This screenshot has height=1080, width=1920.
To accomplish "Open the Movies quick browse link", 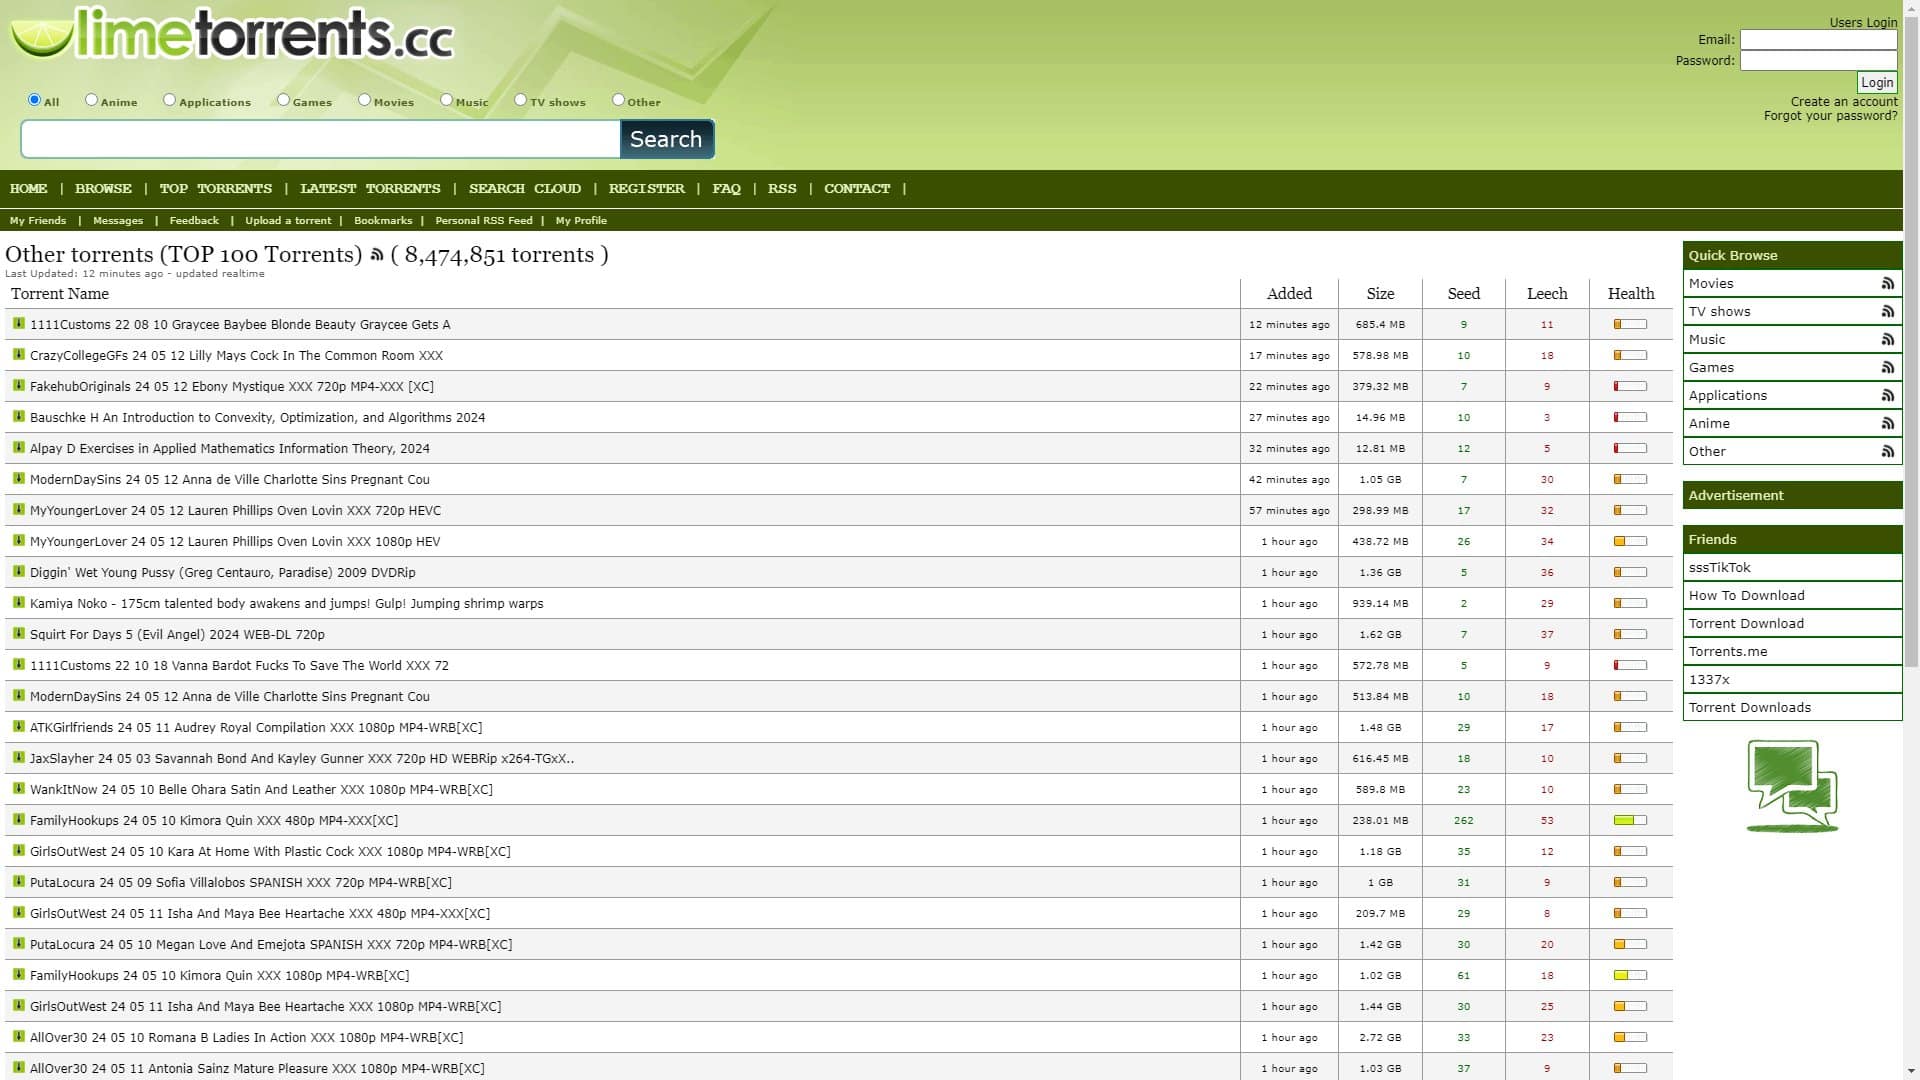I will 1711,284.
